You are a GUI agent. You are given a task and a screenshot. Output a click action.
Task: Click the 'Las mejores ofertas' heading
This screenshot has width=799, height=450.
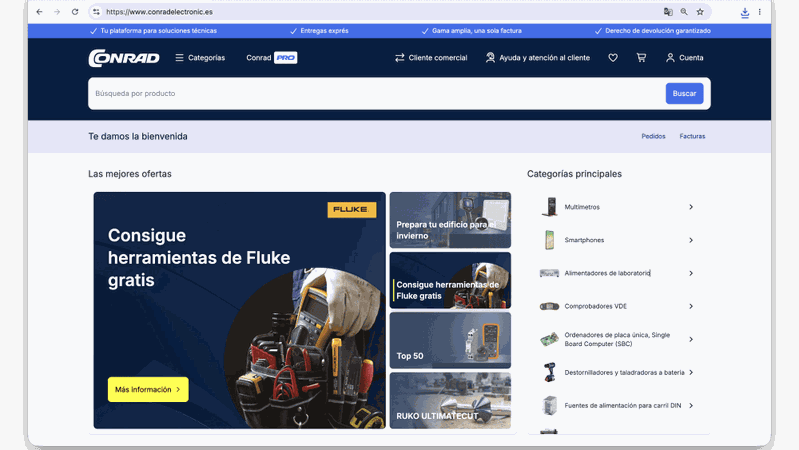(x=130, y=174)
